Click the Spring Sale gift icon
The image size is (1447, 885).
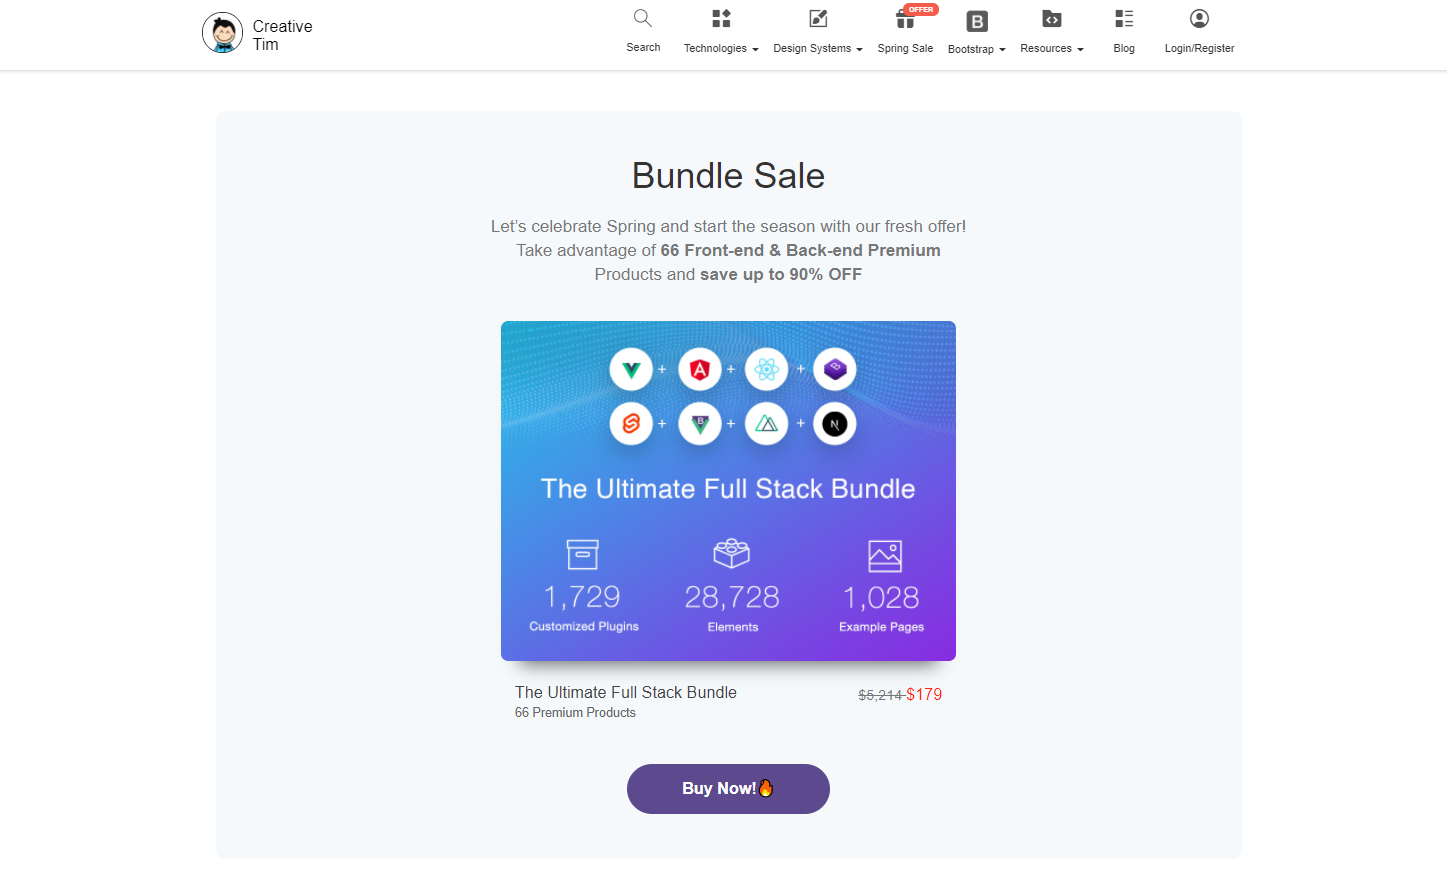click(905, 19)
